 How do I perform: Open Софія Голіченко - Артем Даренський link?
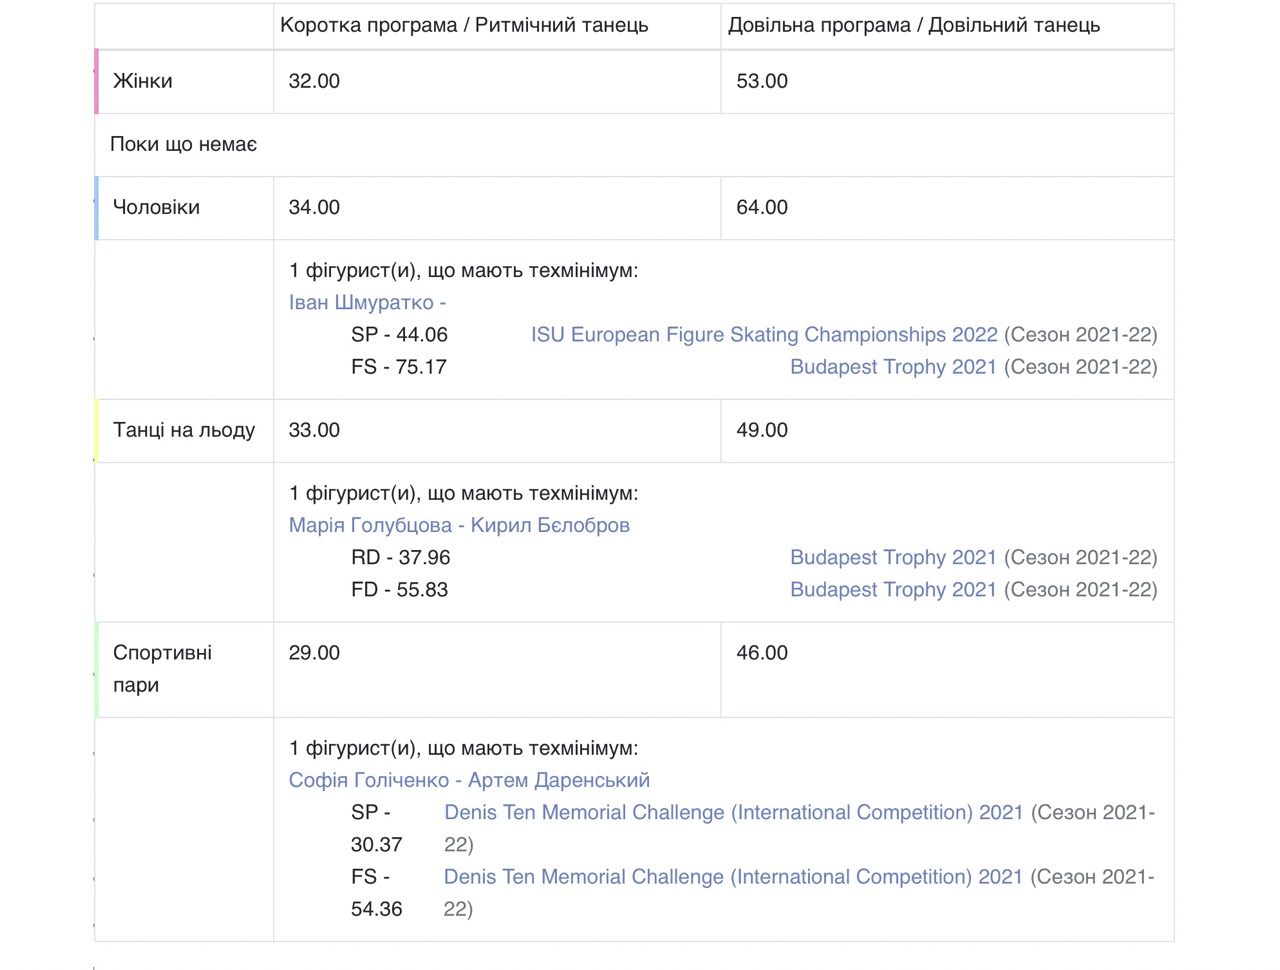469,780
